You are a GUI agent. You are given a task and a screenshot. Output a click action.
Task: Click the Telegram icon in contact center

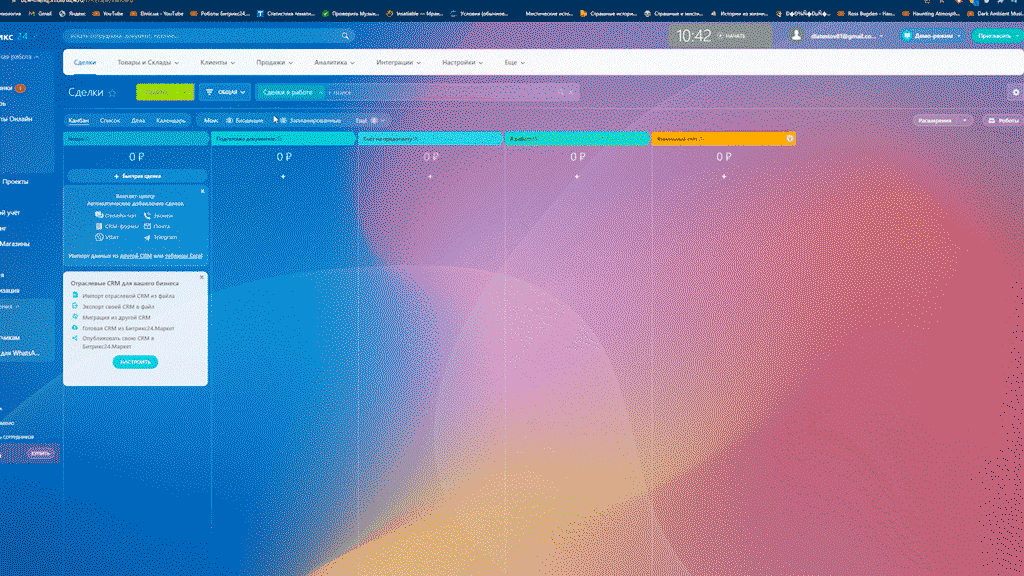click(147, 237)
